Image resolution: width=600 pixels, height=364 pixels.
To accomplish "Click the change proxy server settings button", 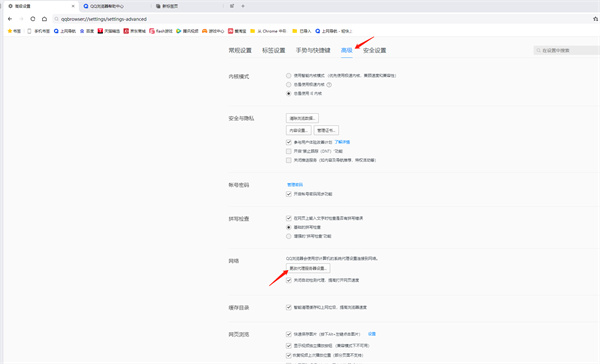I will [308, 268].
